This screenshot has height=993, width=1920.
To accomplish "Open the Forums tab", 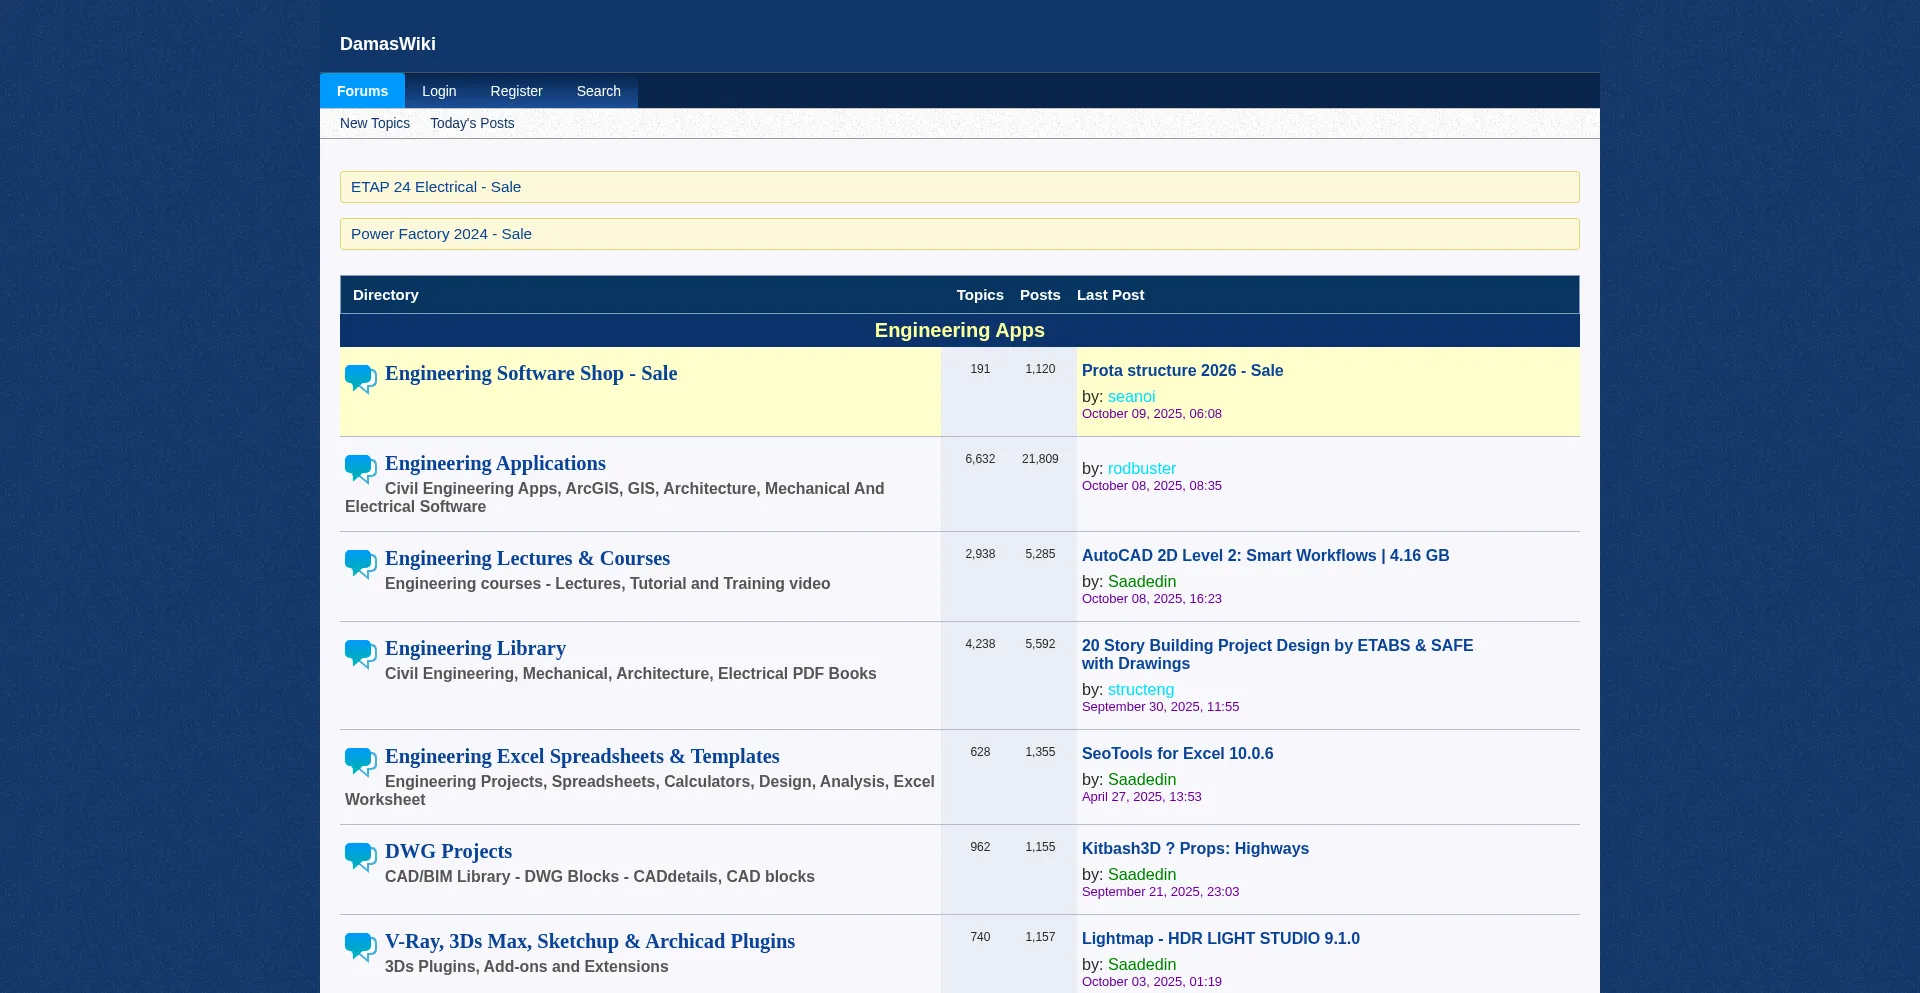I will (362, 91).
